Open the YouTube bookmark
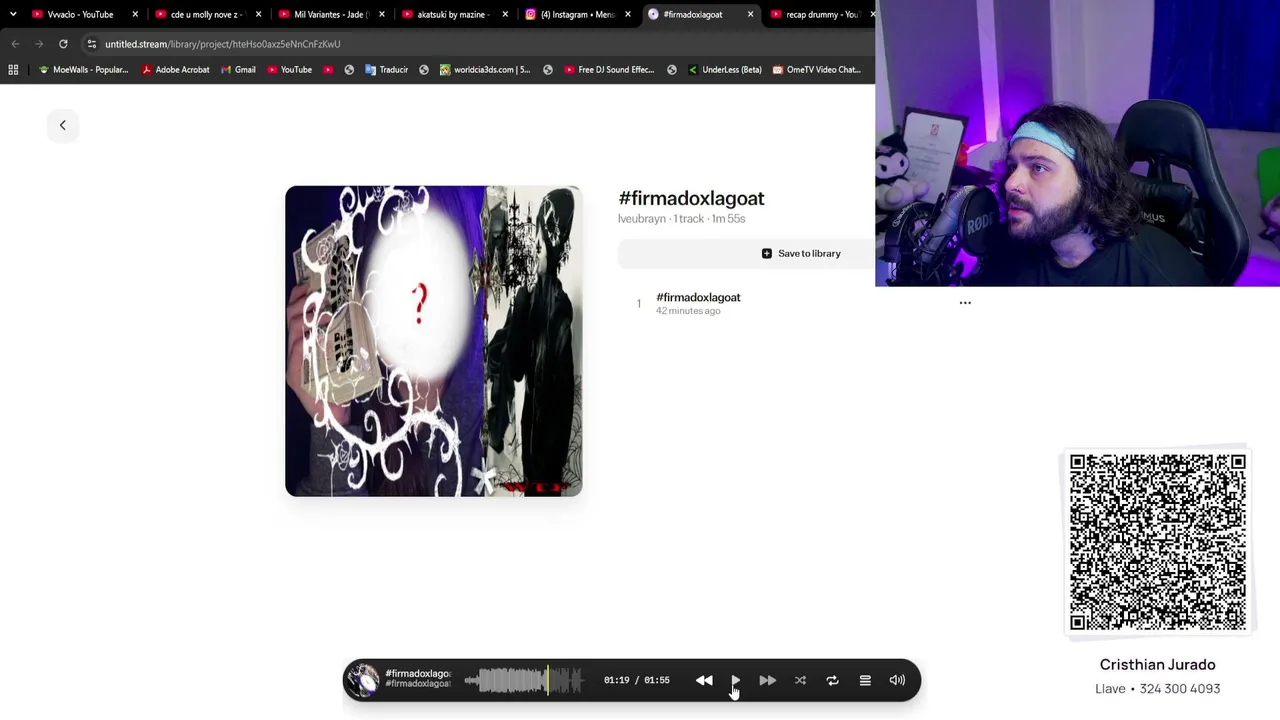The width and height of the screenshot is (1280, 720). (289, 70)
